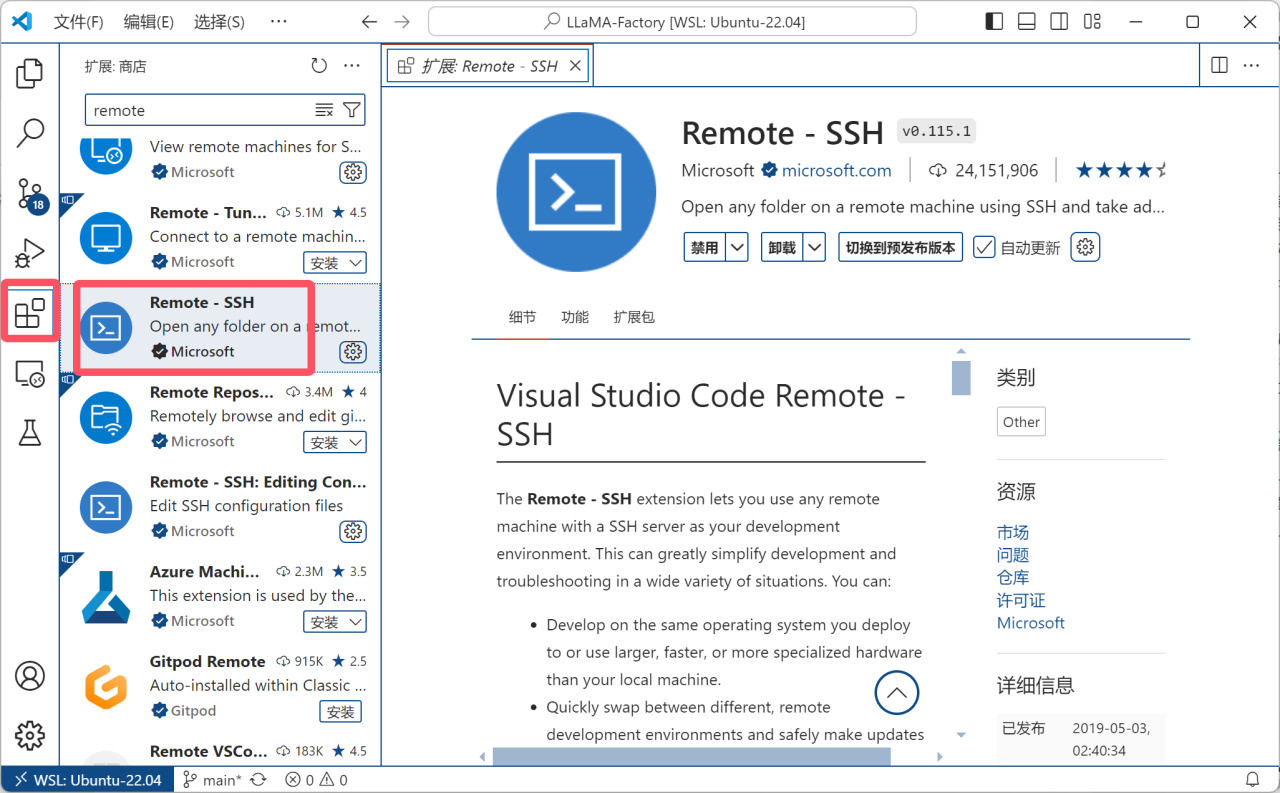Expand the 卸载 dropdown arrow
Viewport: 1280px width, 793px height.
click(814, 247)
